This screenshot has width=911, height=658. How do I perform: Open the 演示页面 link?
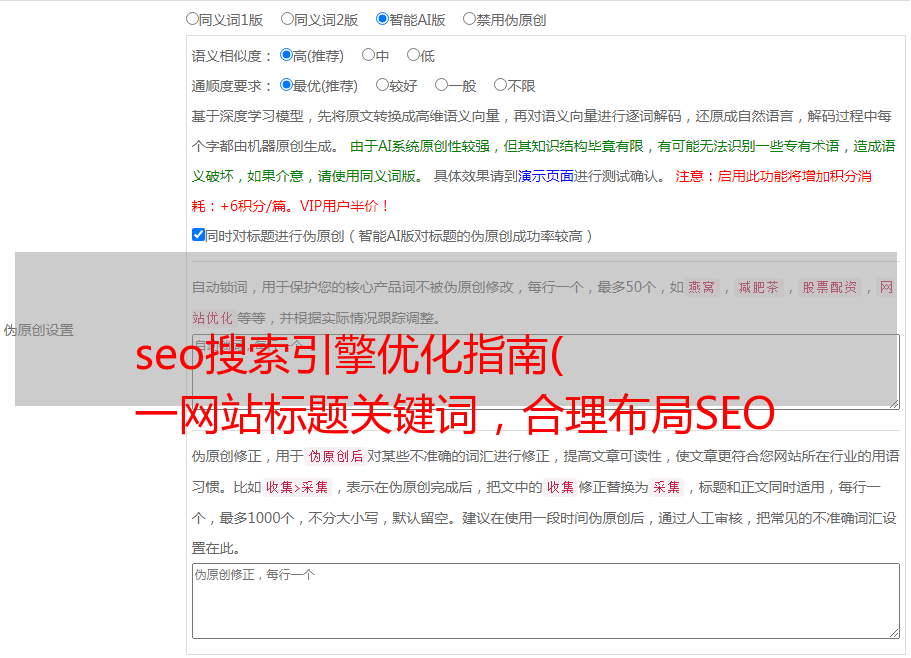tap(545, 176)
